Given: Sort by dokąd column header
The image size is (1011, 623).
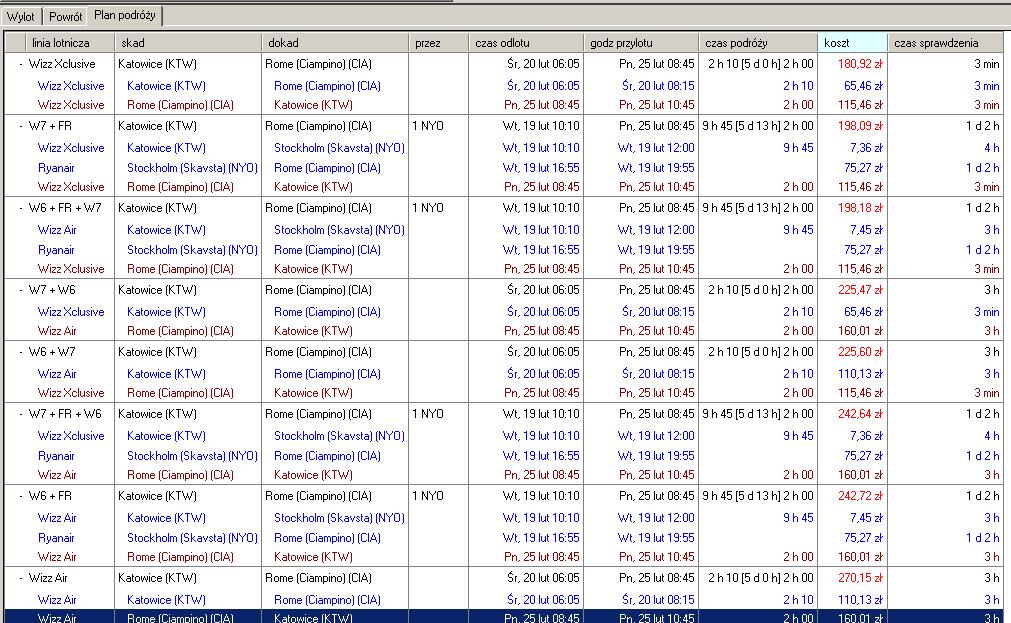Looking at the screenshot, I should pyautogui.click(x=335, y=43).
